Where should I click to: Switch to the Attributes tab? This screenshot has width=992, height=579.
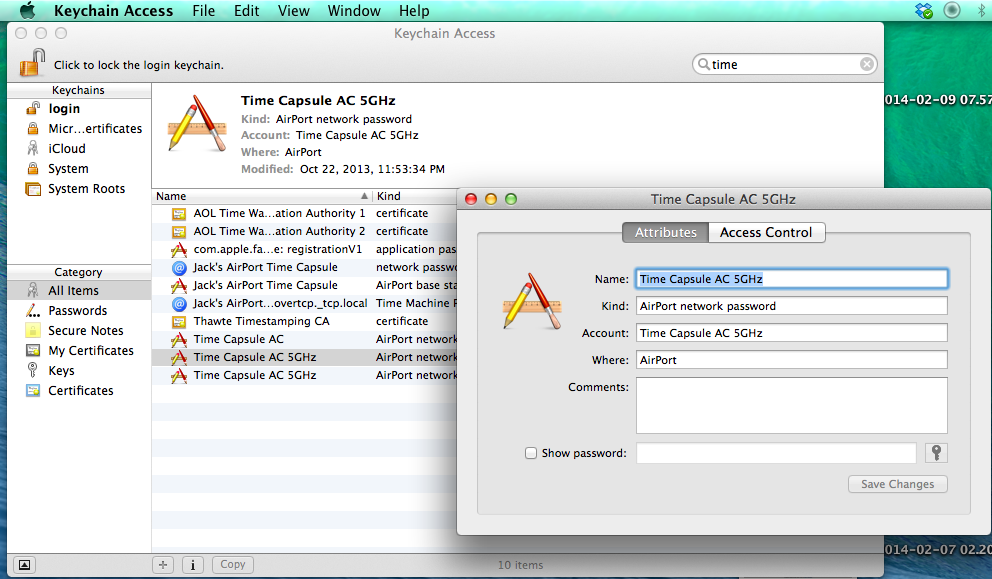pyautogui.click(x=666, y=232)
